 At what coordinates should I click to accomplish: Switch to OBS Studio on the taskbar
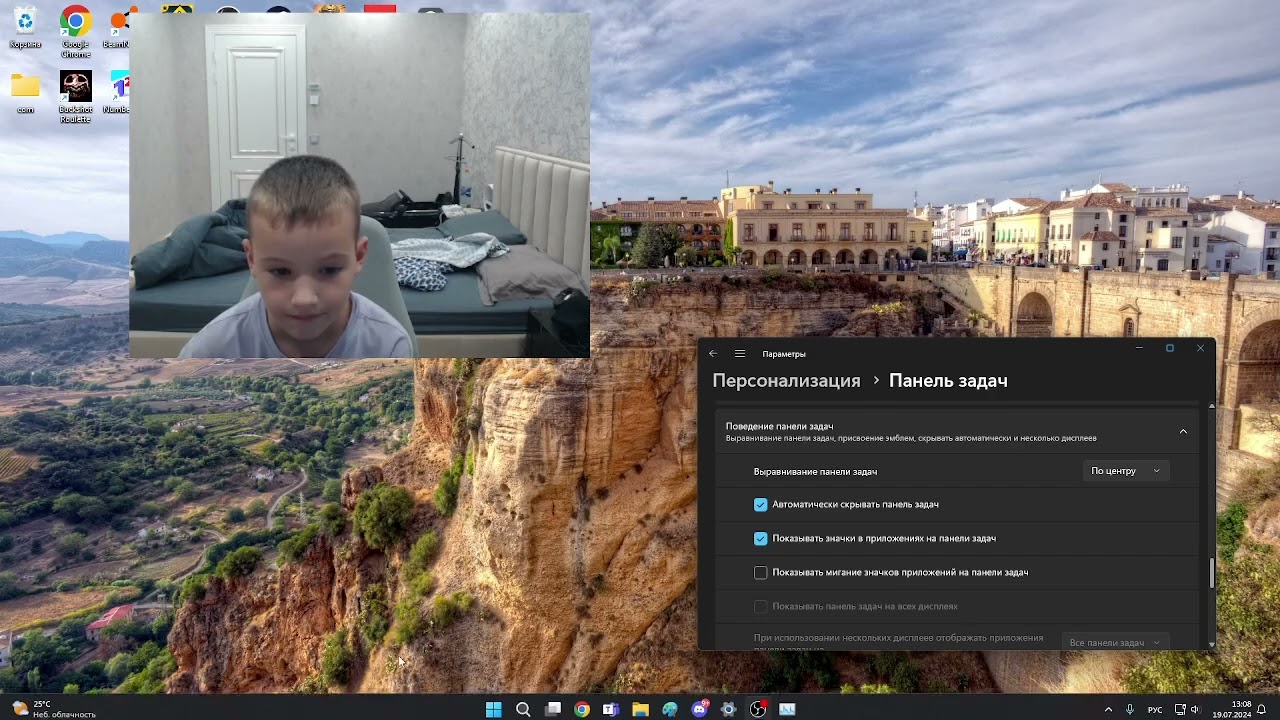tap(758, 709)
